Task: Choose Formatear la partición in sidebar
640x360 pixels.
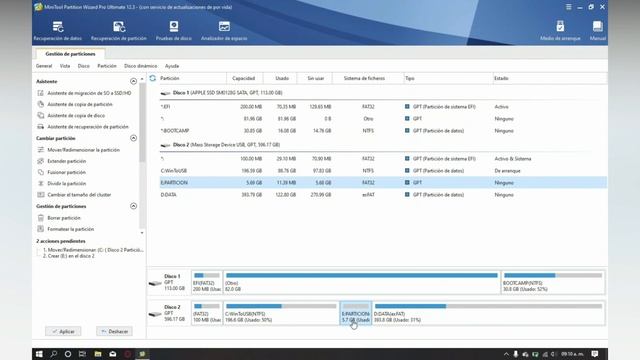Action: pos(66,229)
